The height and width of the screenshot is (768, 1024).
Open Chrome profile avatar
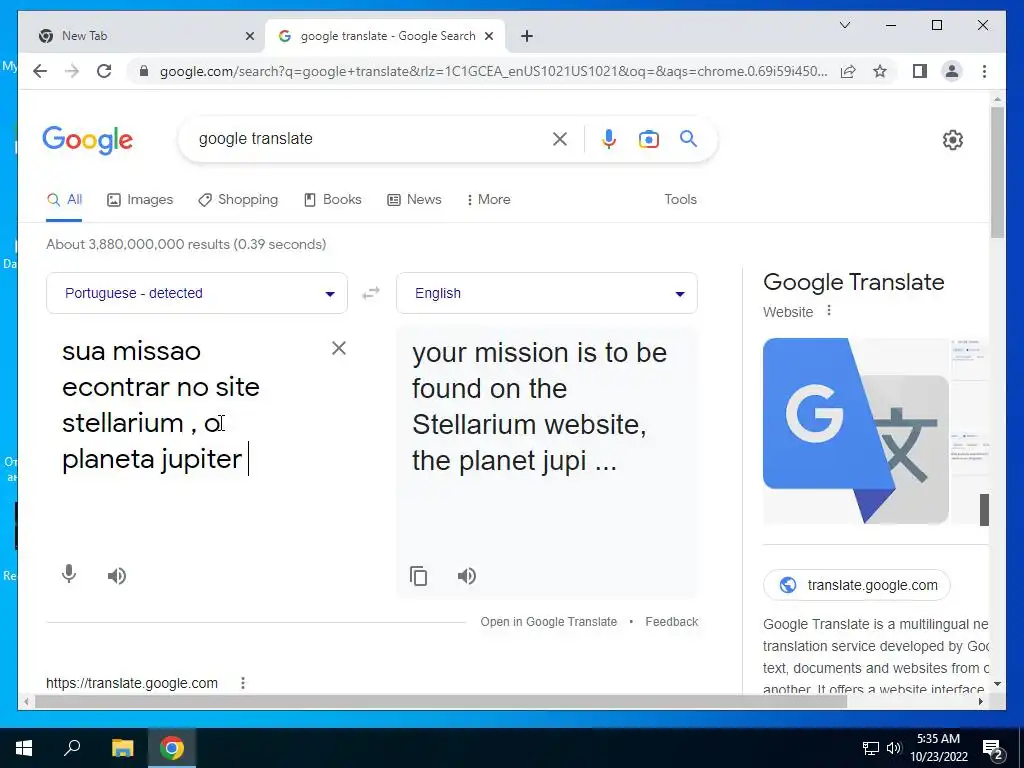coord(952,71)
